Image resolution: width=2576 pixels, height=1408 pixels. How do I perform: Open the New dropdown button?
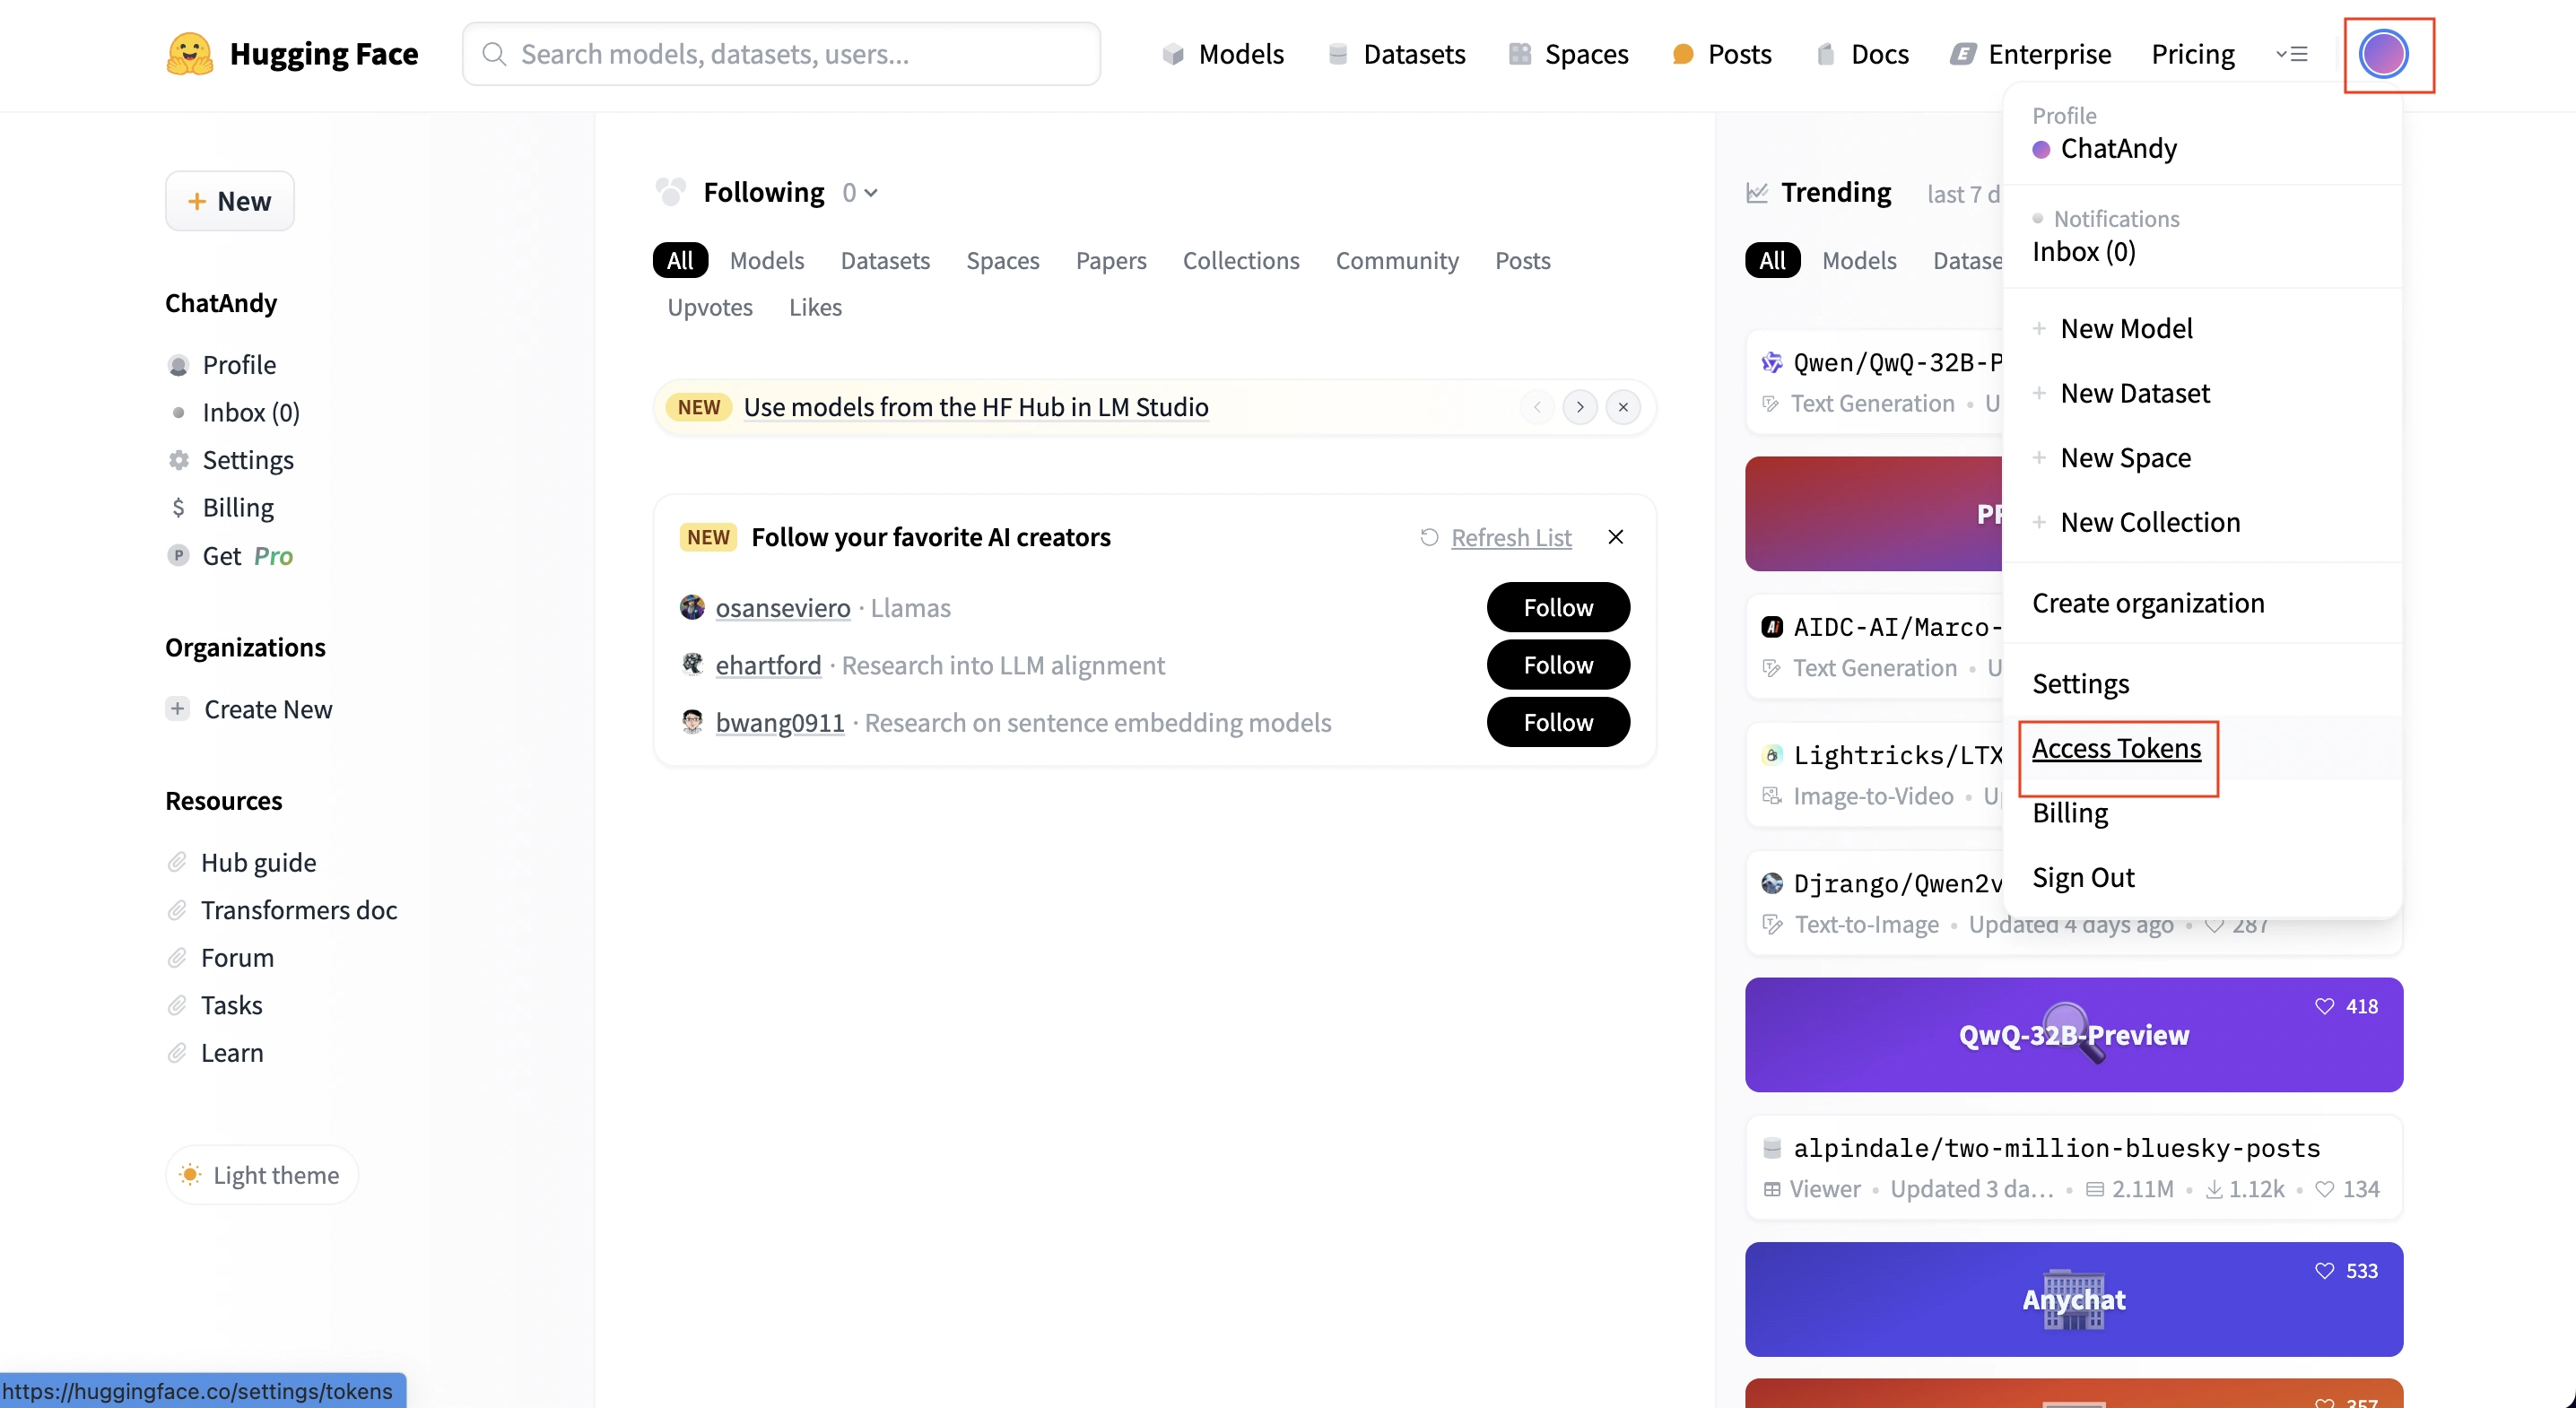(x=230, y=201)
